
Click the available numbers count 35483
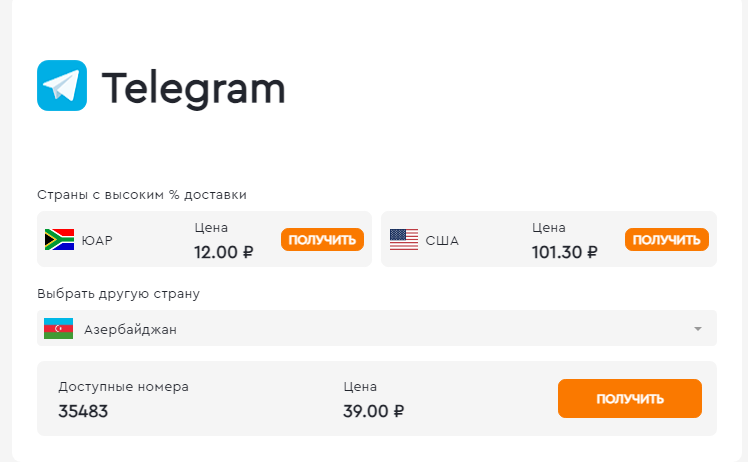coord(83,411)
